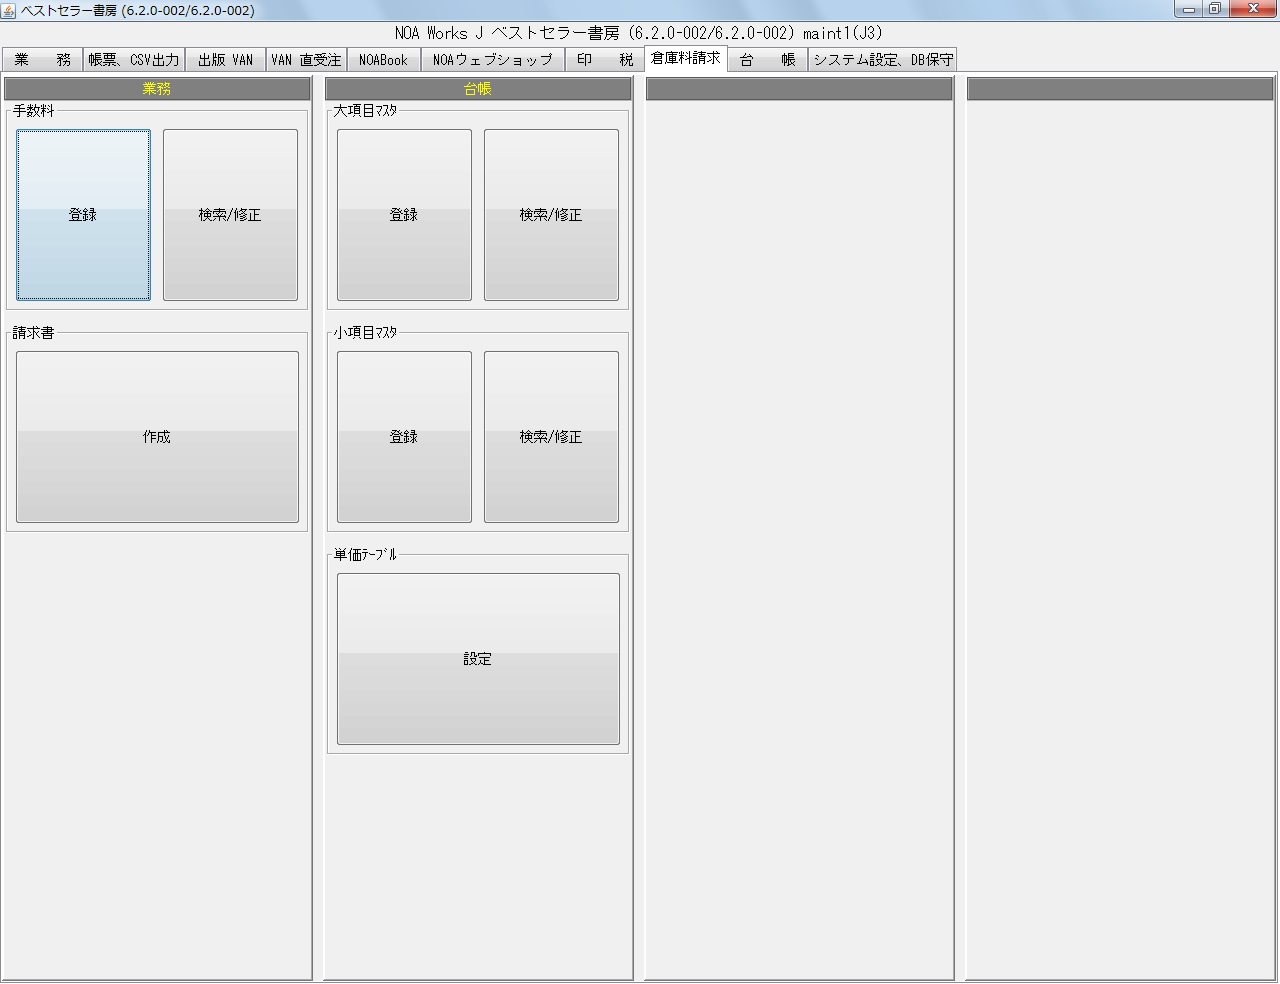Go to the NOABook tab
The height and width of the screenshot is (984, 1280).
383,60
